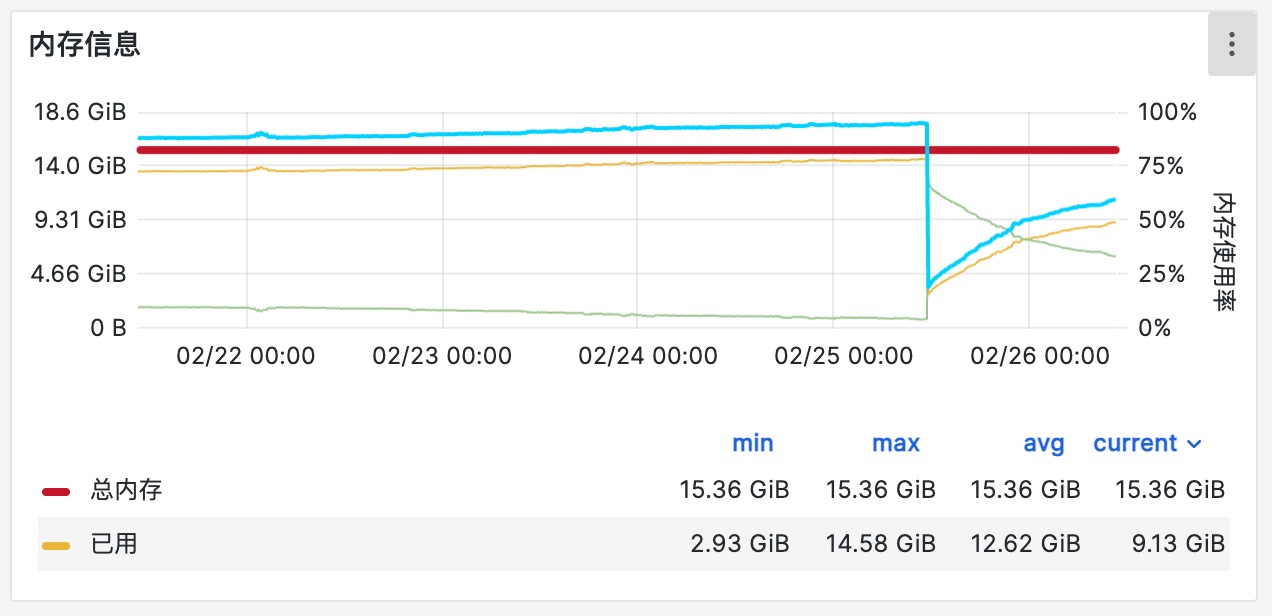Viewport: 1272px width, 616px height.
Task: Click the 已用 max value 14.58 GiB
Action: [x=880, y=544]
